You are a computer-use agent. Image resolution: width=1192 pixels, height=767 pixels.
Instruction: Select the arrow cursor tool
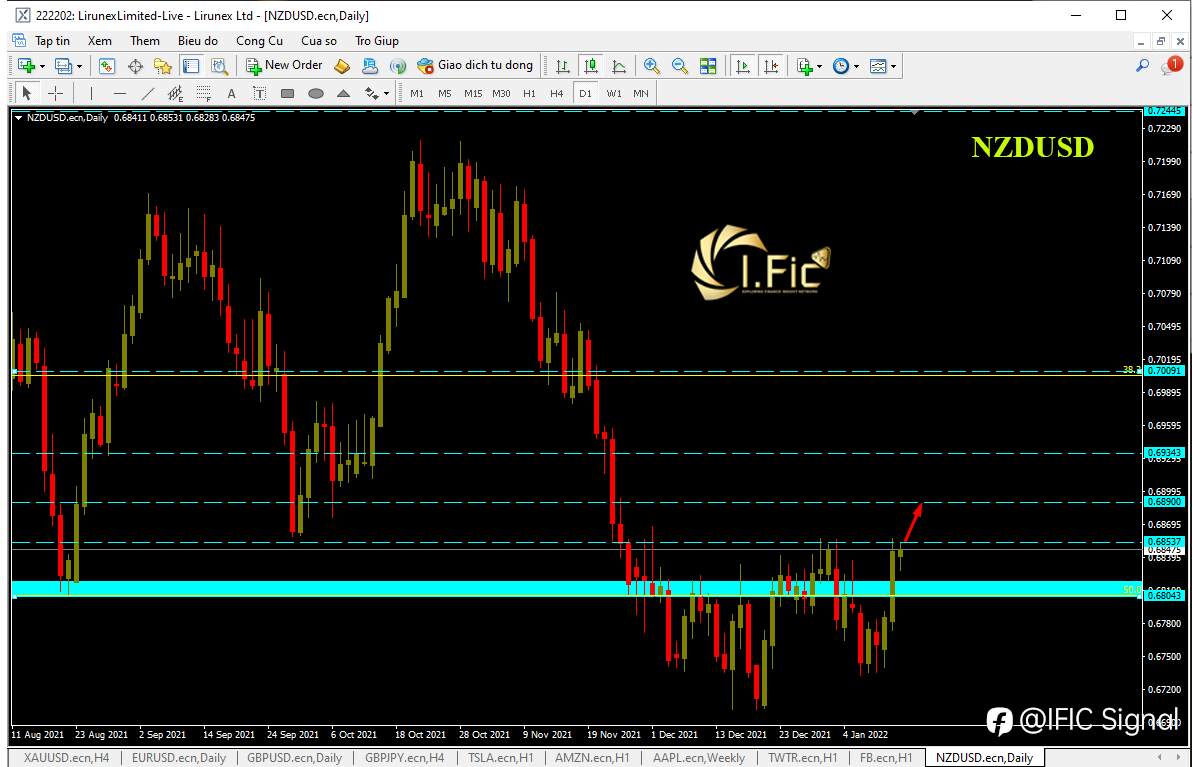27,93
